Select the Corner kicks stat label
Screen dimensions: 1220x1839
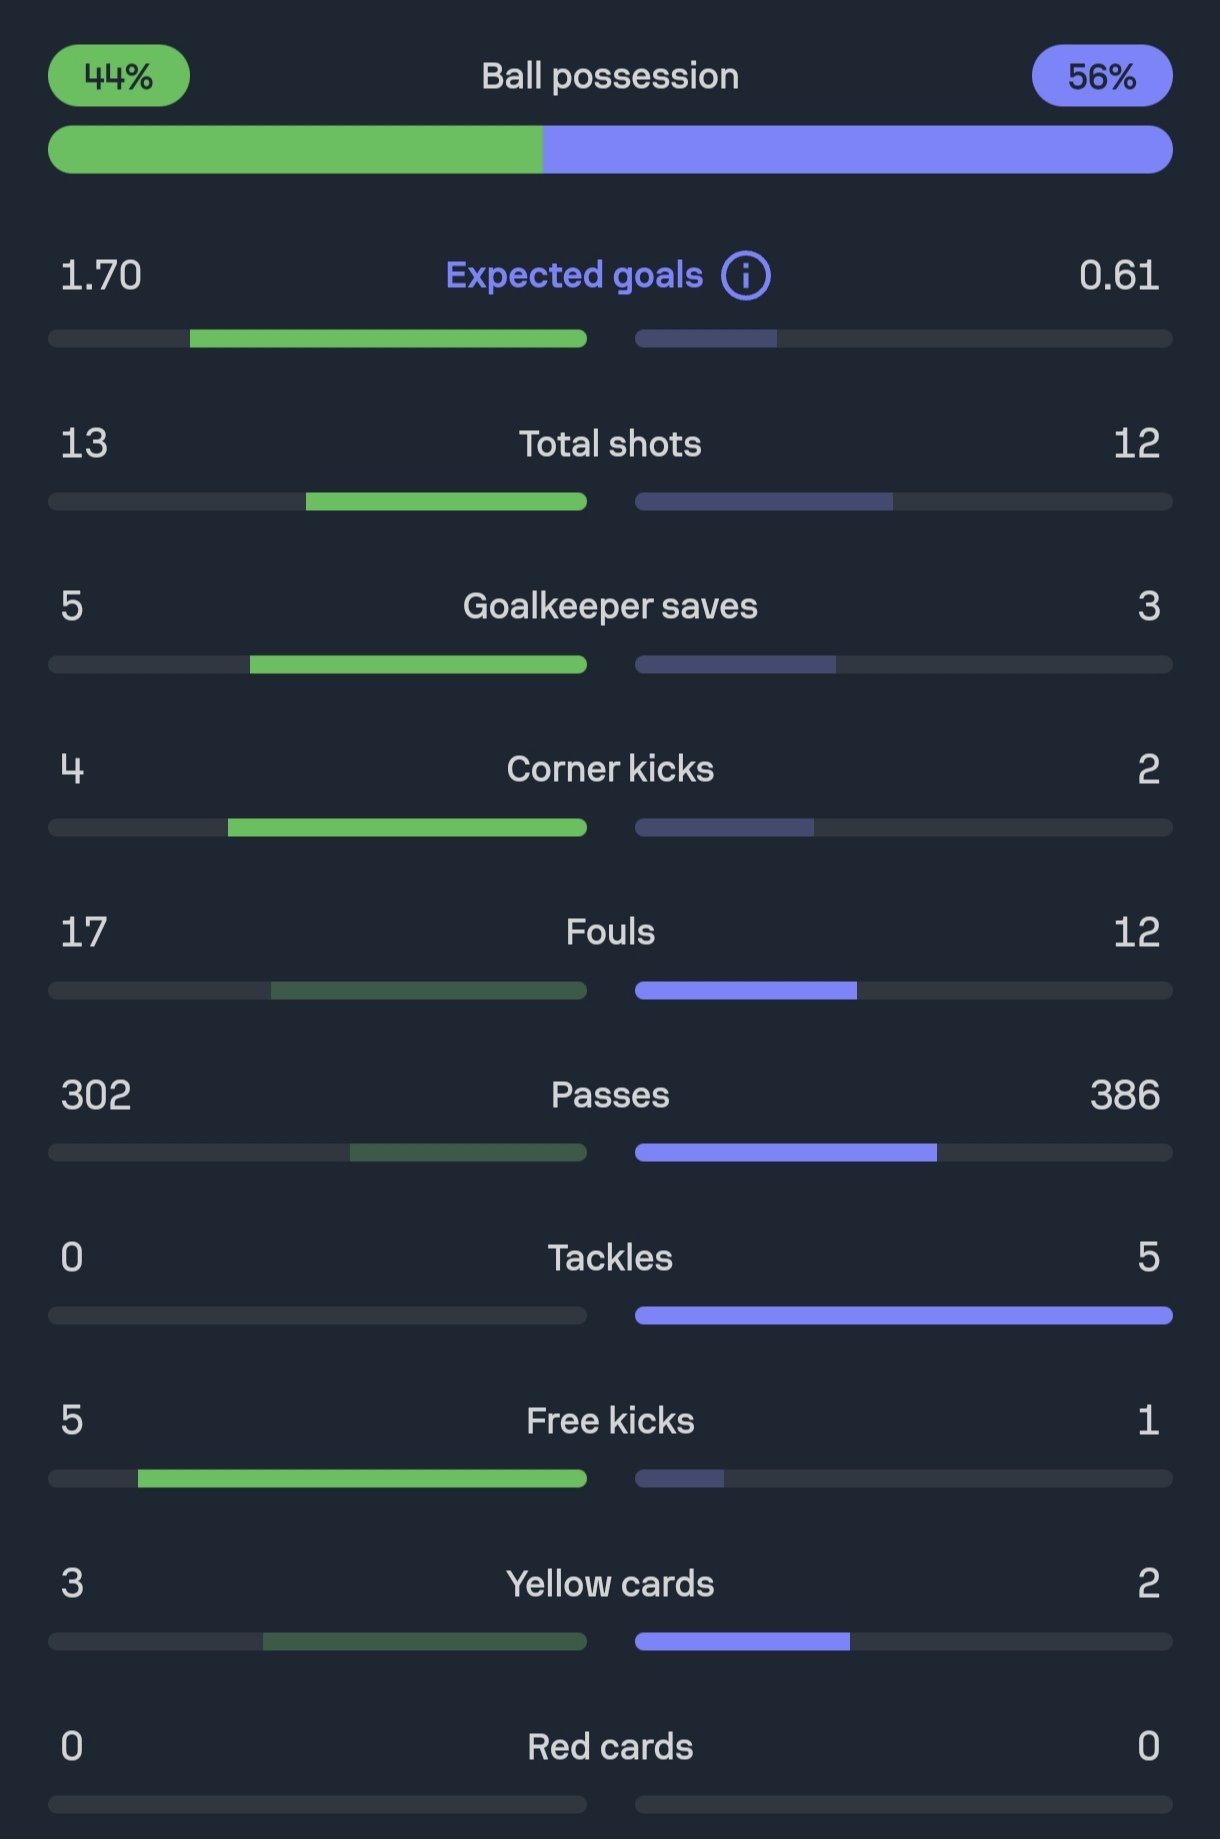pos(610,769)
